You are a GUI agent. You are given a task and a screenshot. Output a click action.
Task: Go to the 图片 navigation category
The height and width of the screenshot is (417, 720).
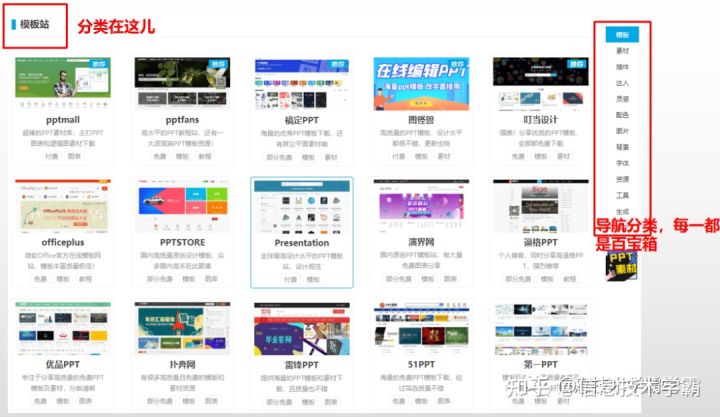click(622, 131)
